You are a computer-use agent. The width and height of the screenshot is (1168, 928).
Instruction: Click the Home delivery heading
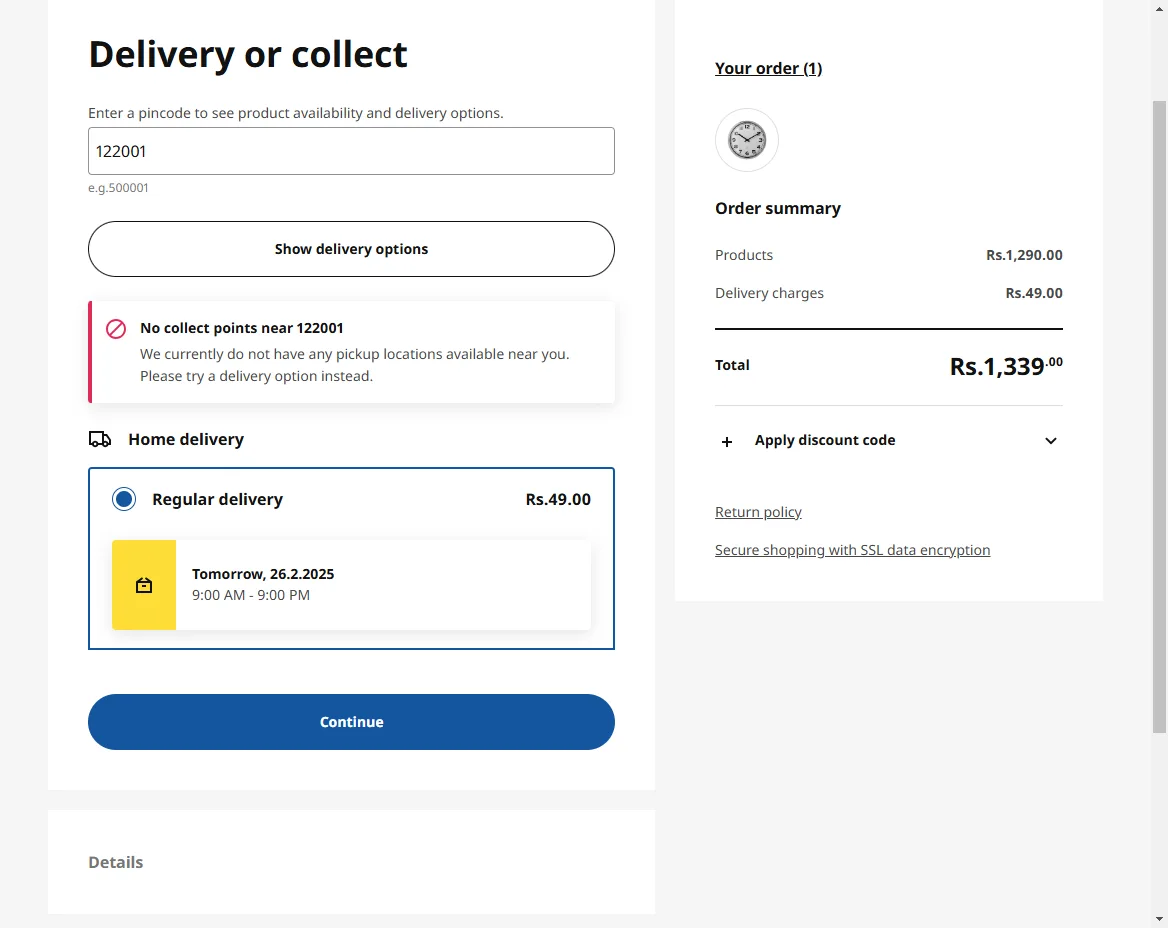186,439
